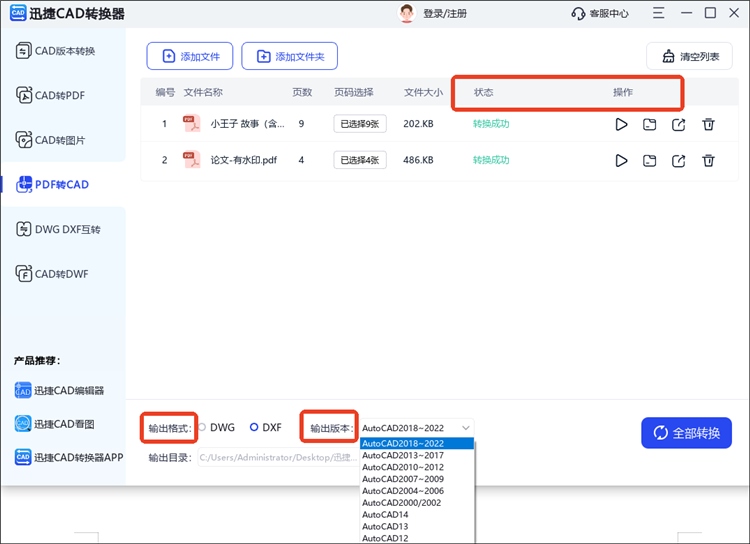Click the 文件大小 column header

pyautogui.click(x=423, y=92)
